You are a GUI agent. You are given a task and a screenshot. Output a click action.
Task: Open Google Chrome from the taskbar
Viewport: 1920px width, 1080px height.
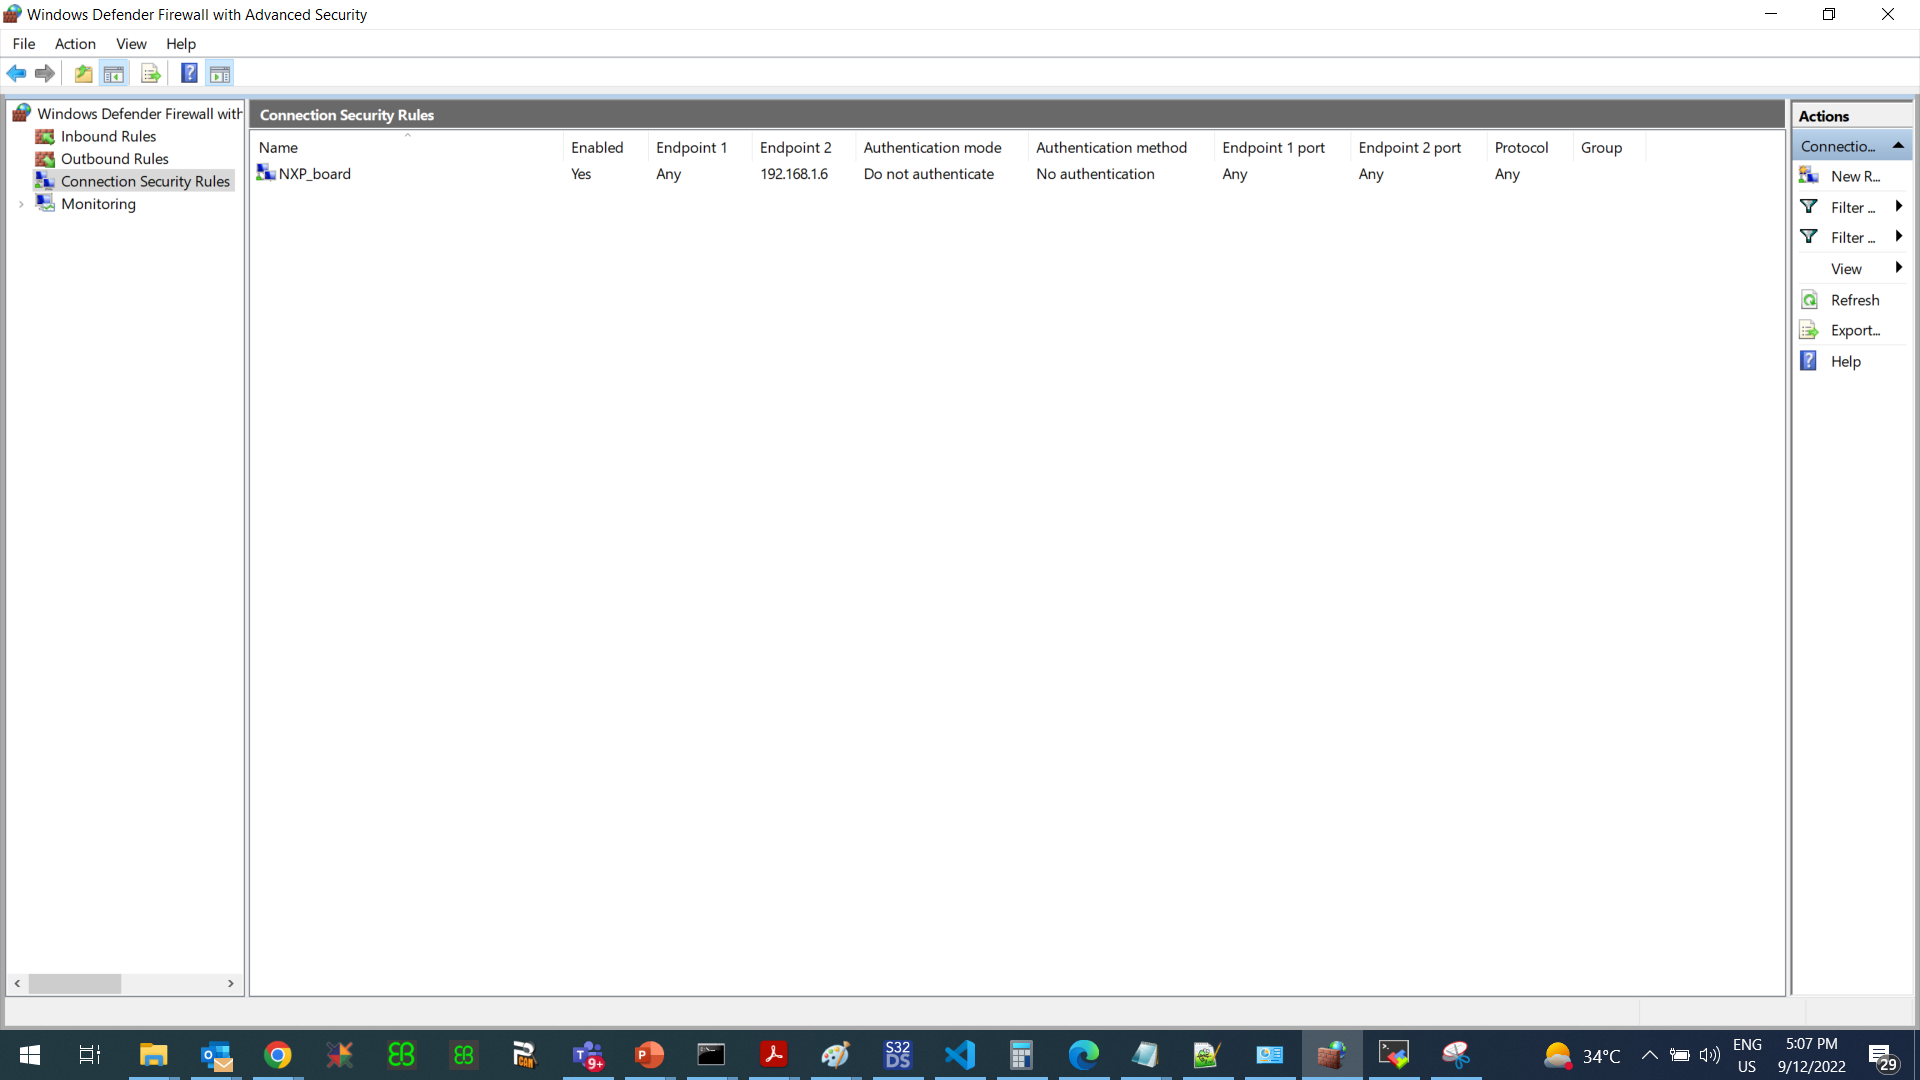point(278,1055)
